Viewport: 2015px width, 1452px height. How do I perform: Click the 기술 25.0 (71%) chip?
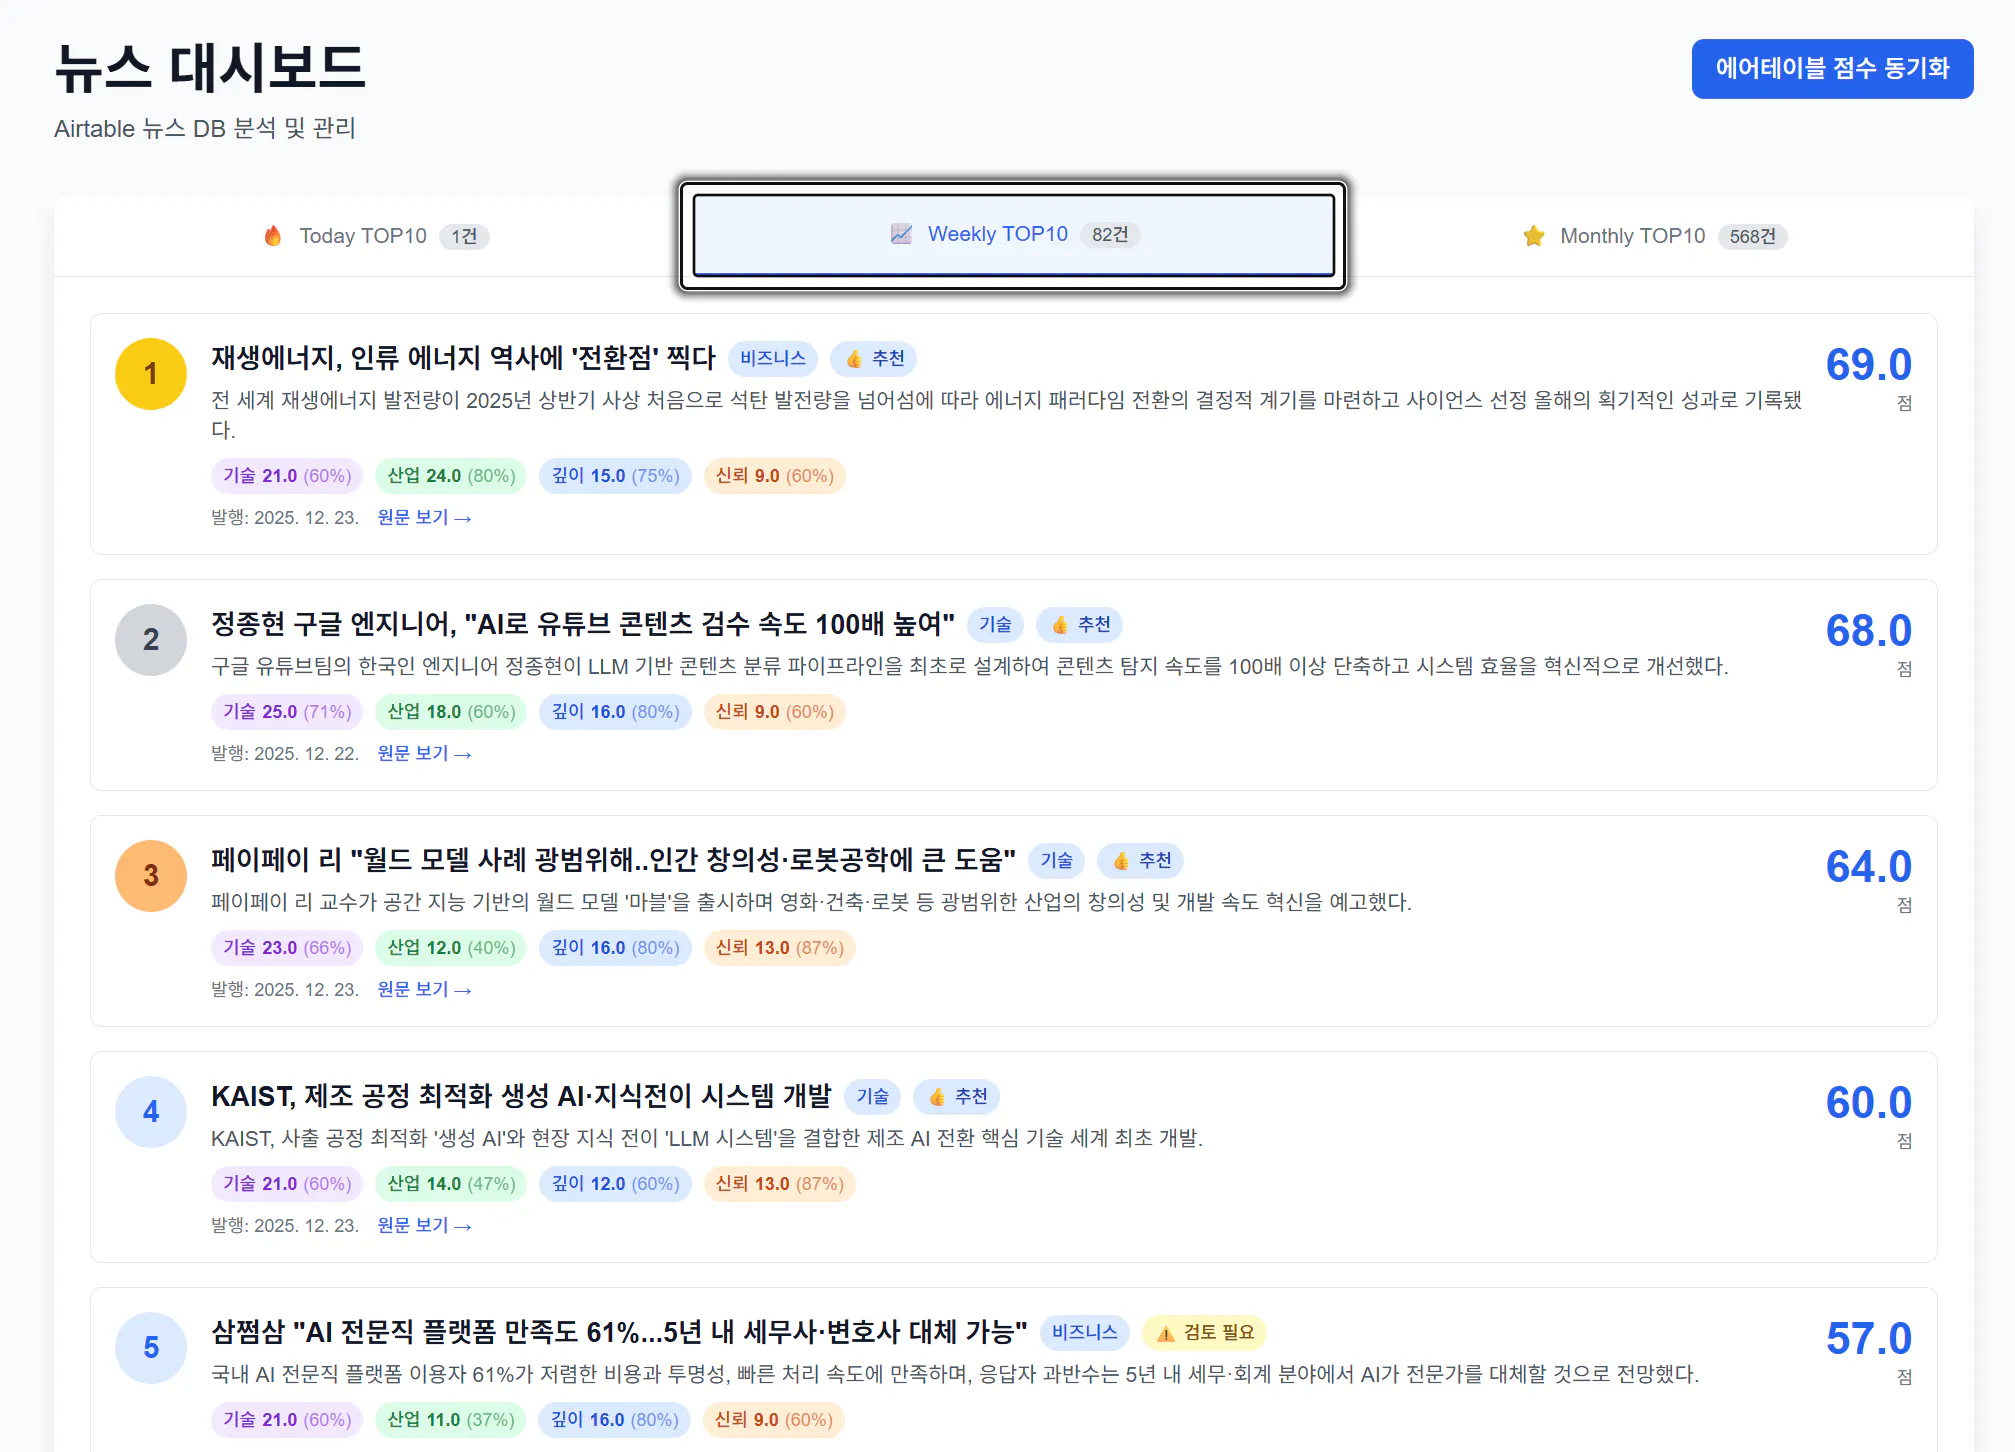coord(287,712)
